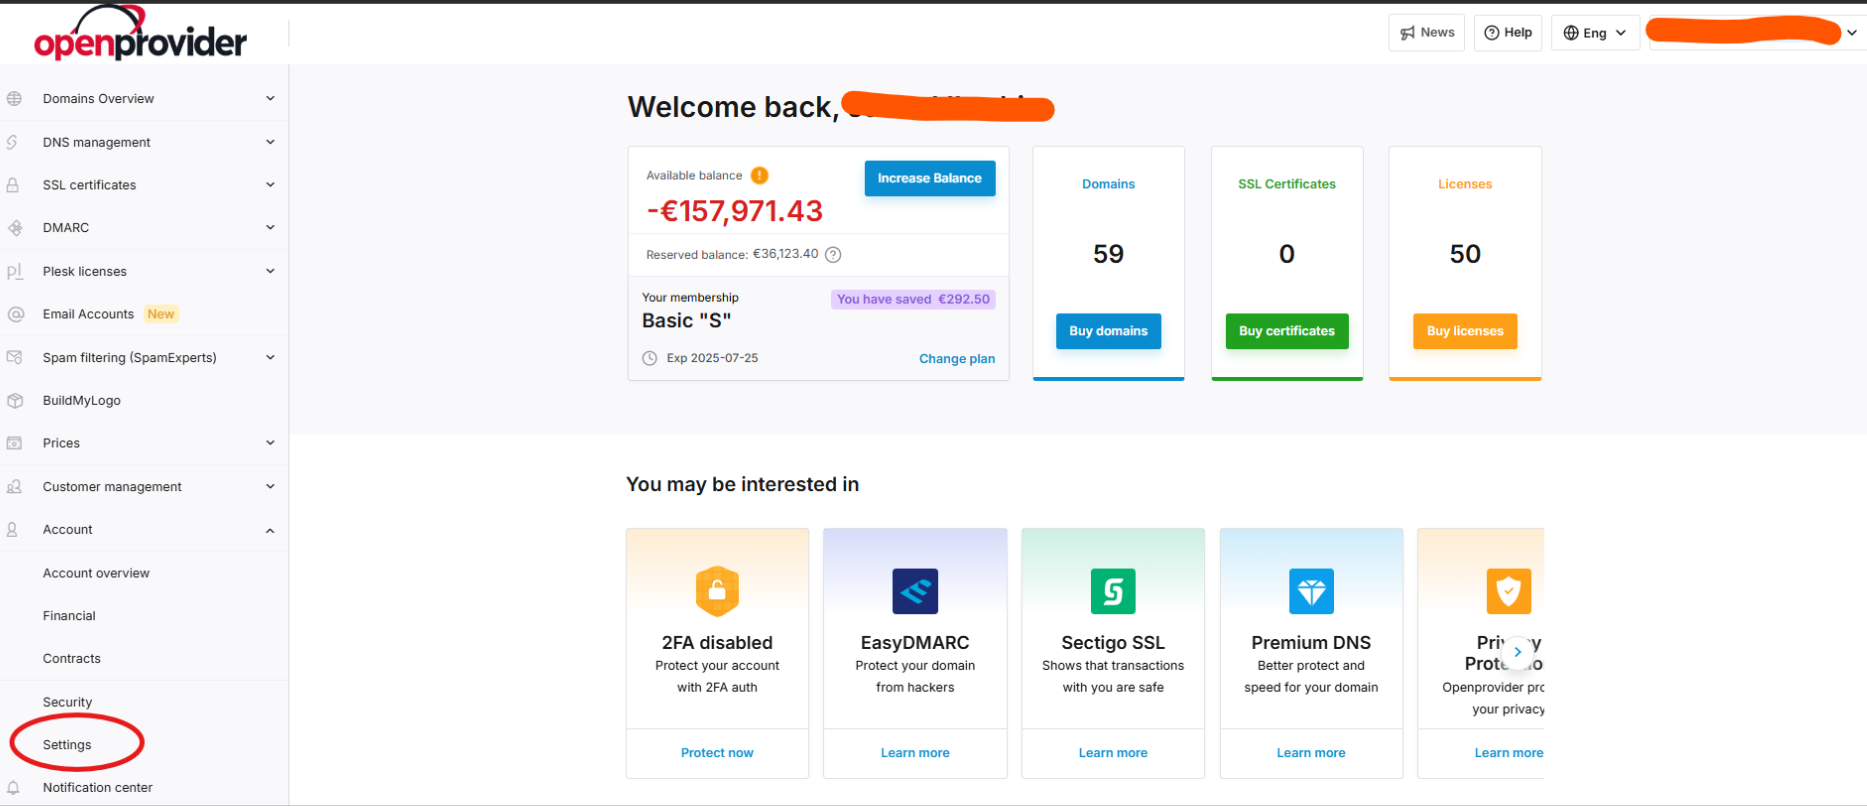The height and width of the screenshot is (806, 1867).
Task: Expand the DNS management chevron
Action: 270,142
